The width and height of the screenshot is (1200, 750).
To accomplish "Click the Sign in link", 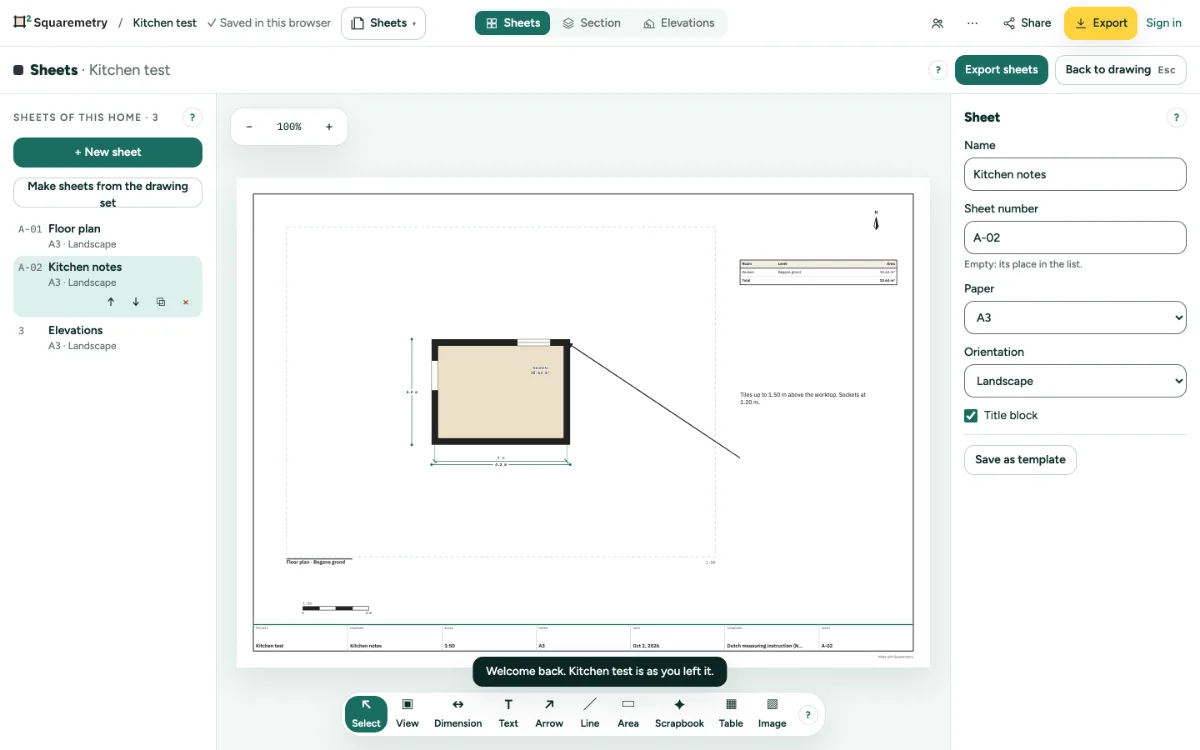I will tap(1163, 23).
